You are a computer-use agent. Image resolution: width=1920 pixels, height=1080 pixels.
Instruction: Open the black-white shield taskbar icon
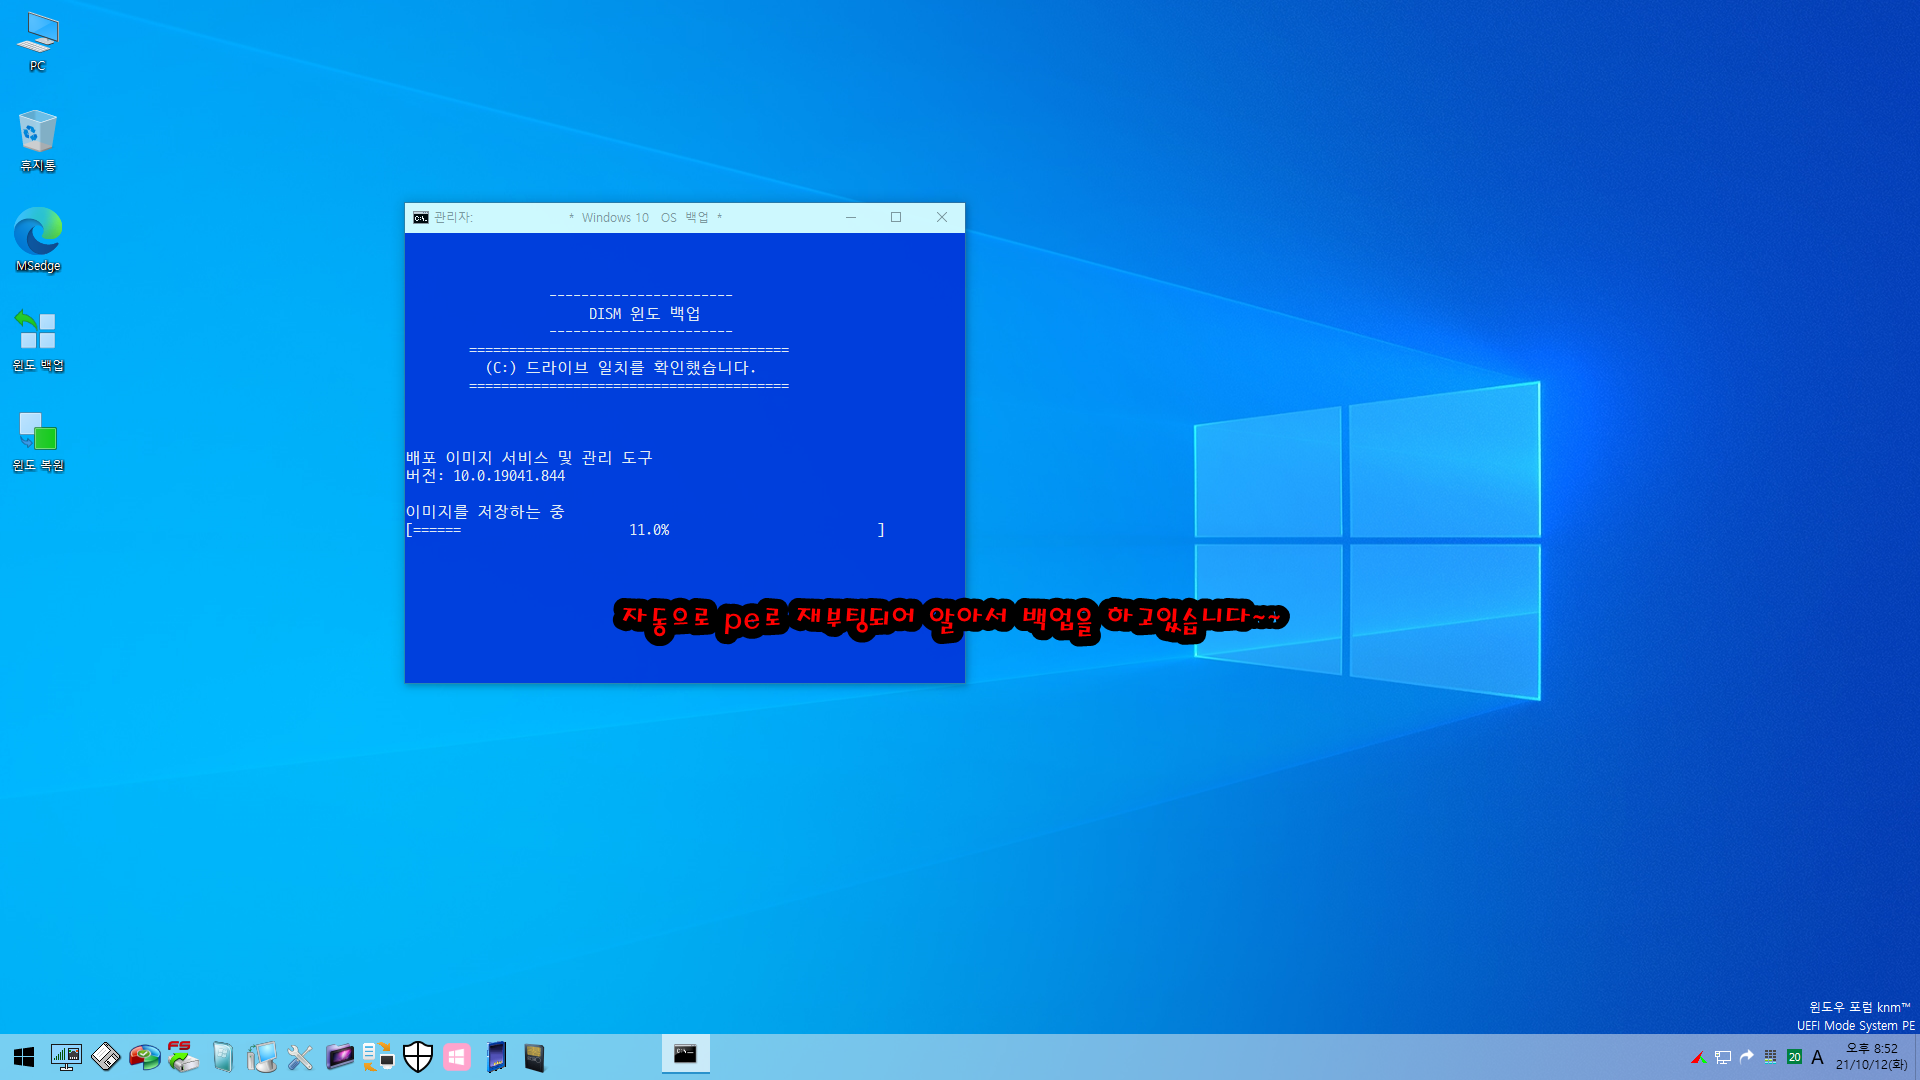pos(417,1057)
